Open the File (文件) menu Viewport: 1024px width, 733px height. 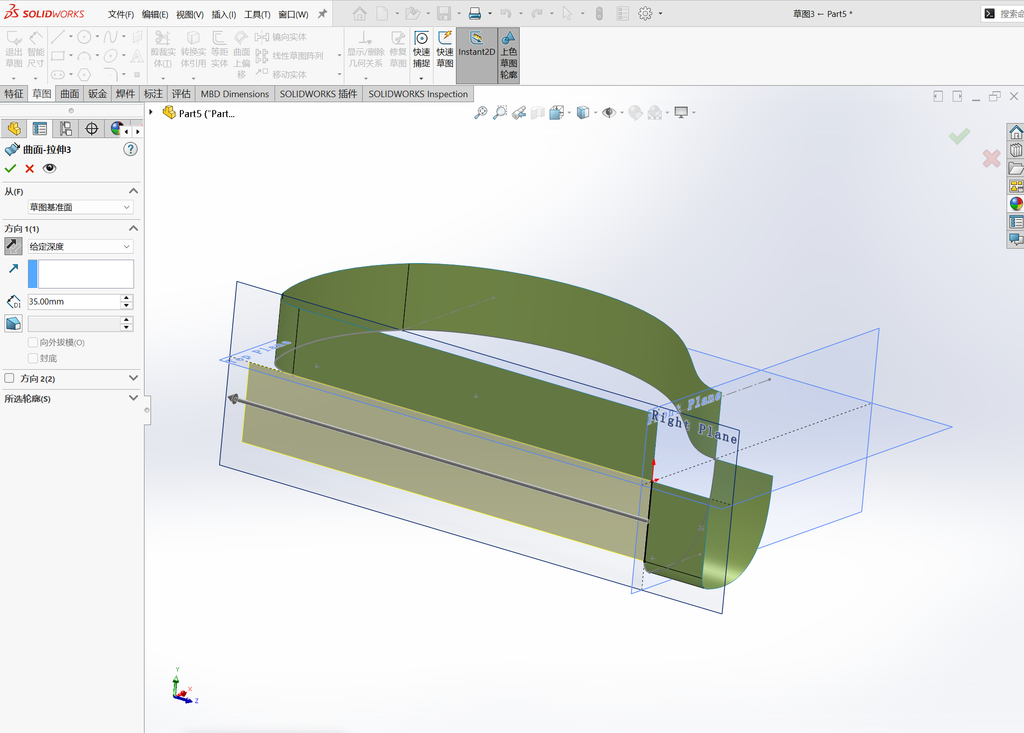[x=121, y=14]
